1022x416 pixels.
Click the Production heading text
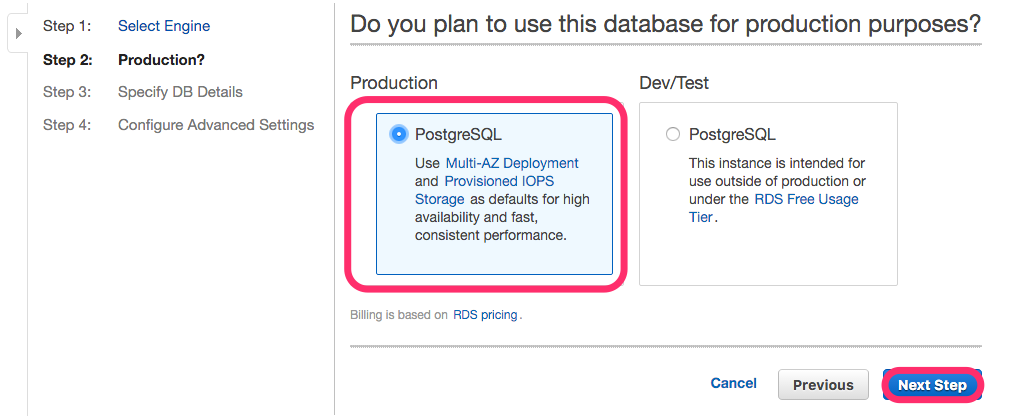point(394,83)
